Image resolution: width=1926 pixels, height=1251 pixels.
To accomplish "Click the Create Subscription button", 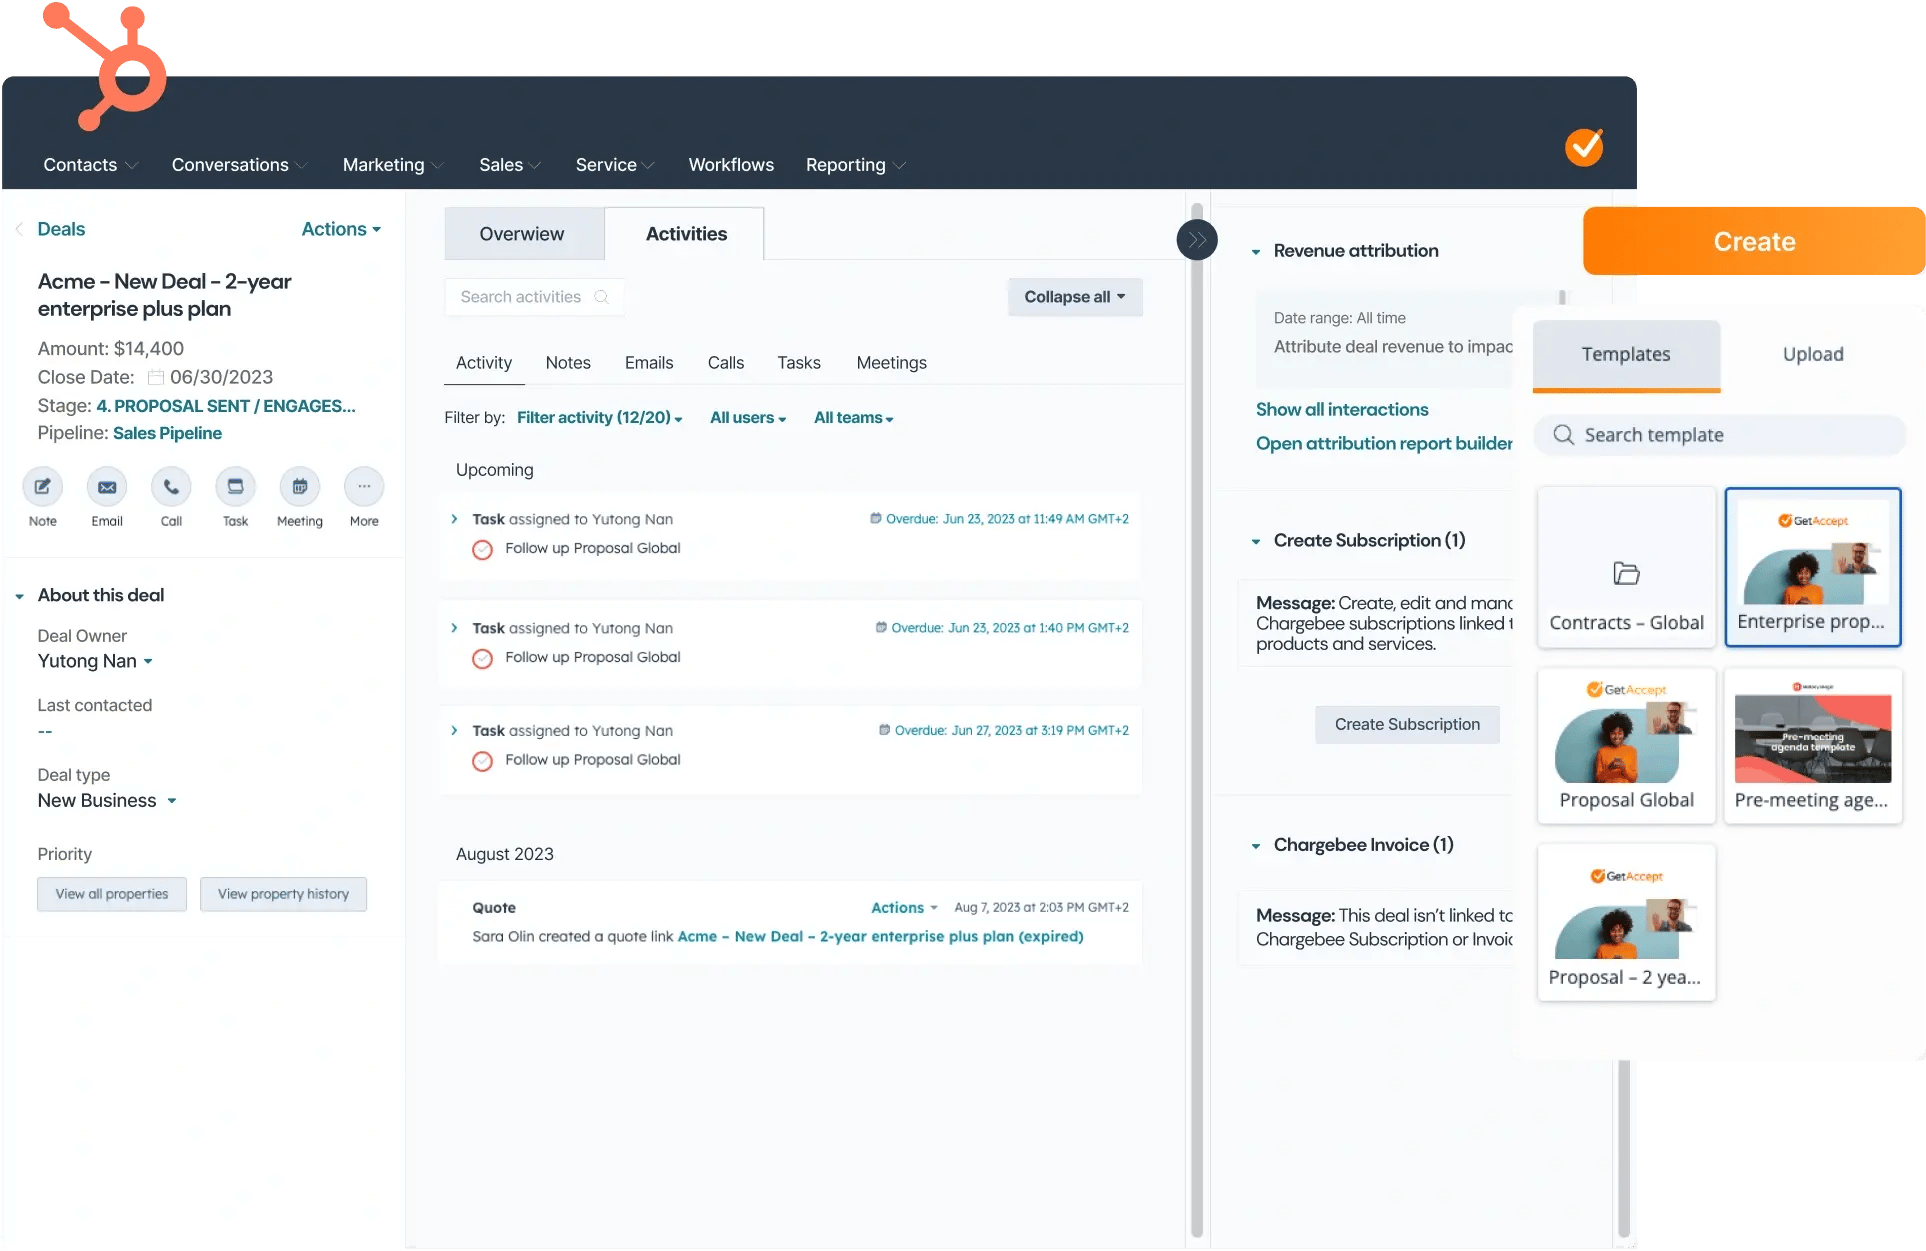I will point(1407,725).
